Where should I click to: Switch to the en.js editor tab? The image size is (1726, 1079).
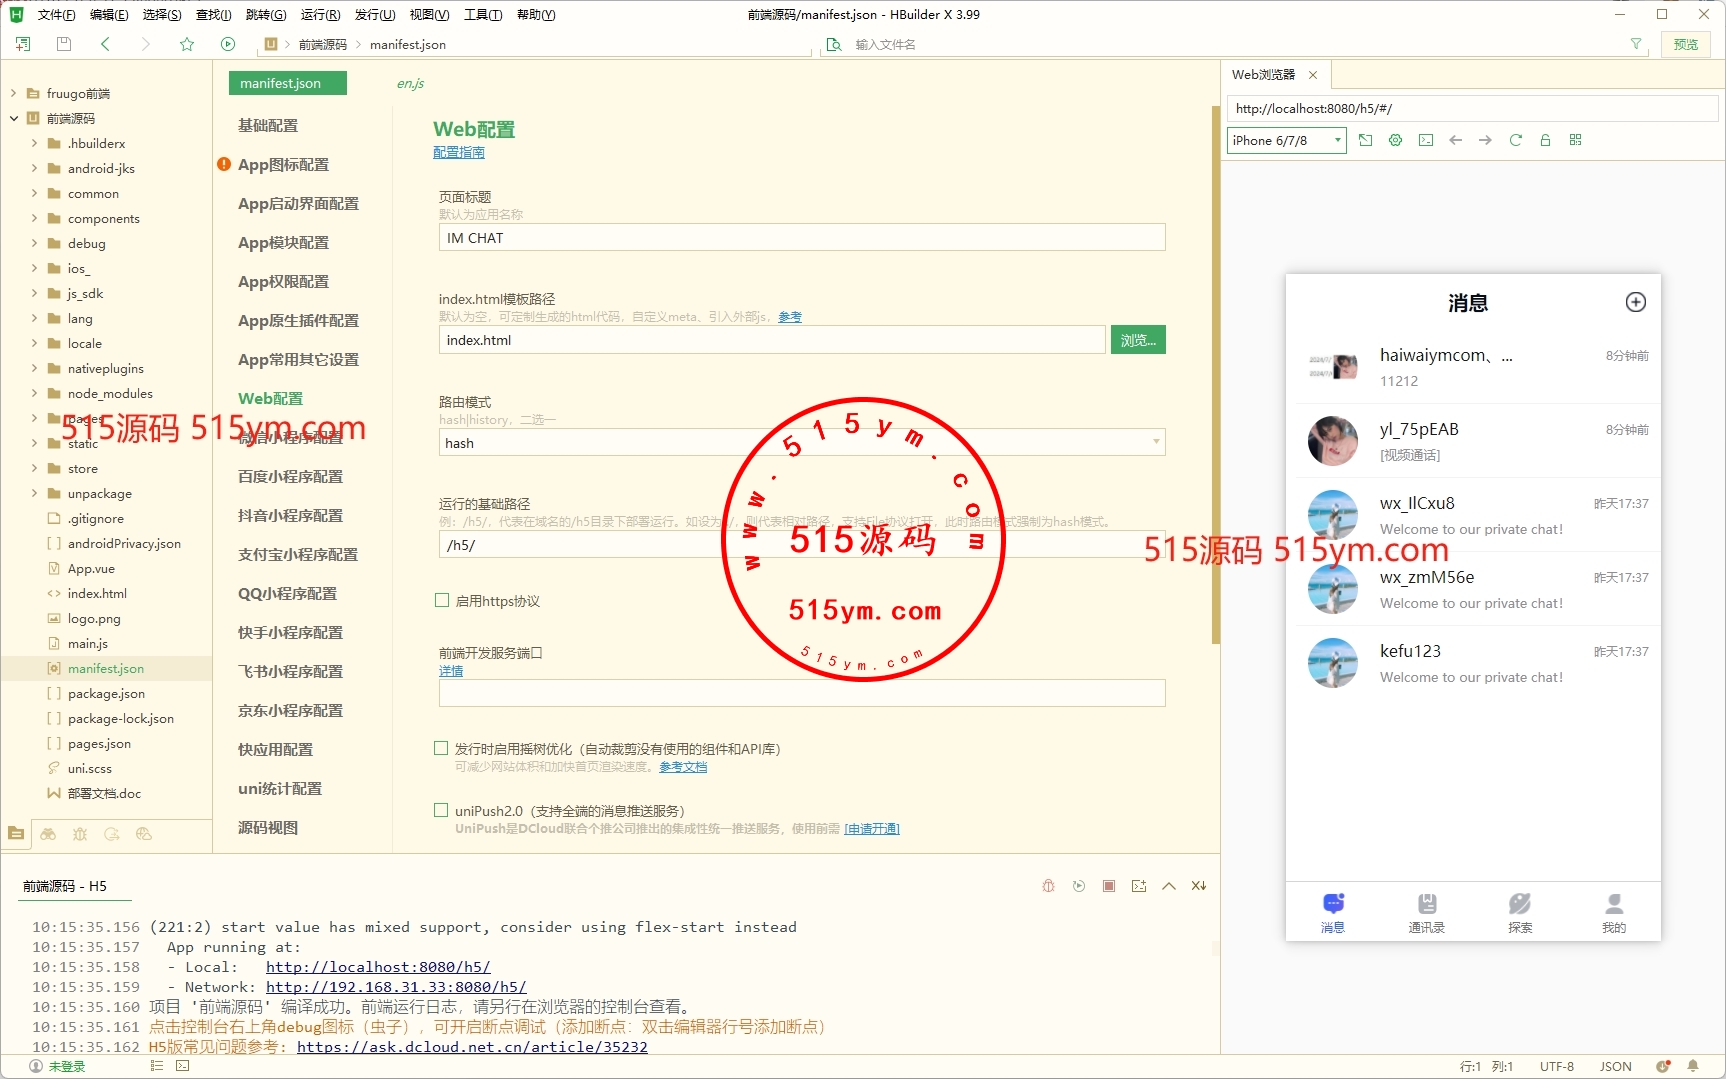(410, 84)
